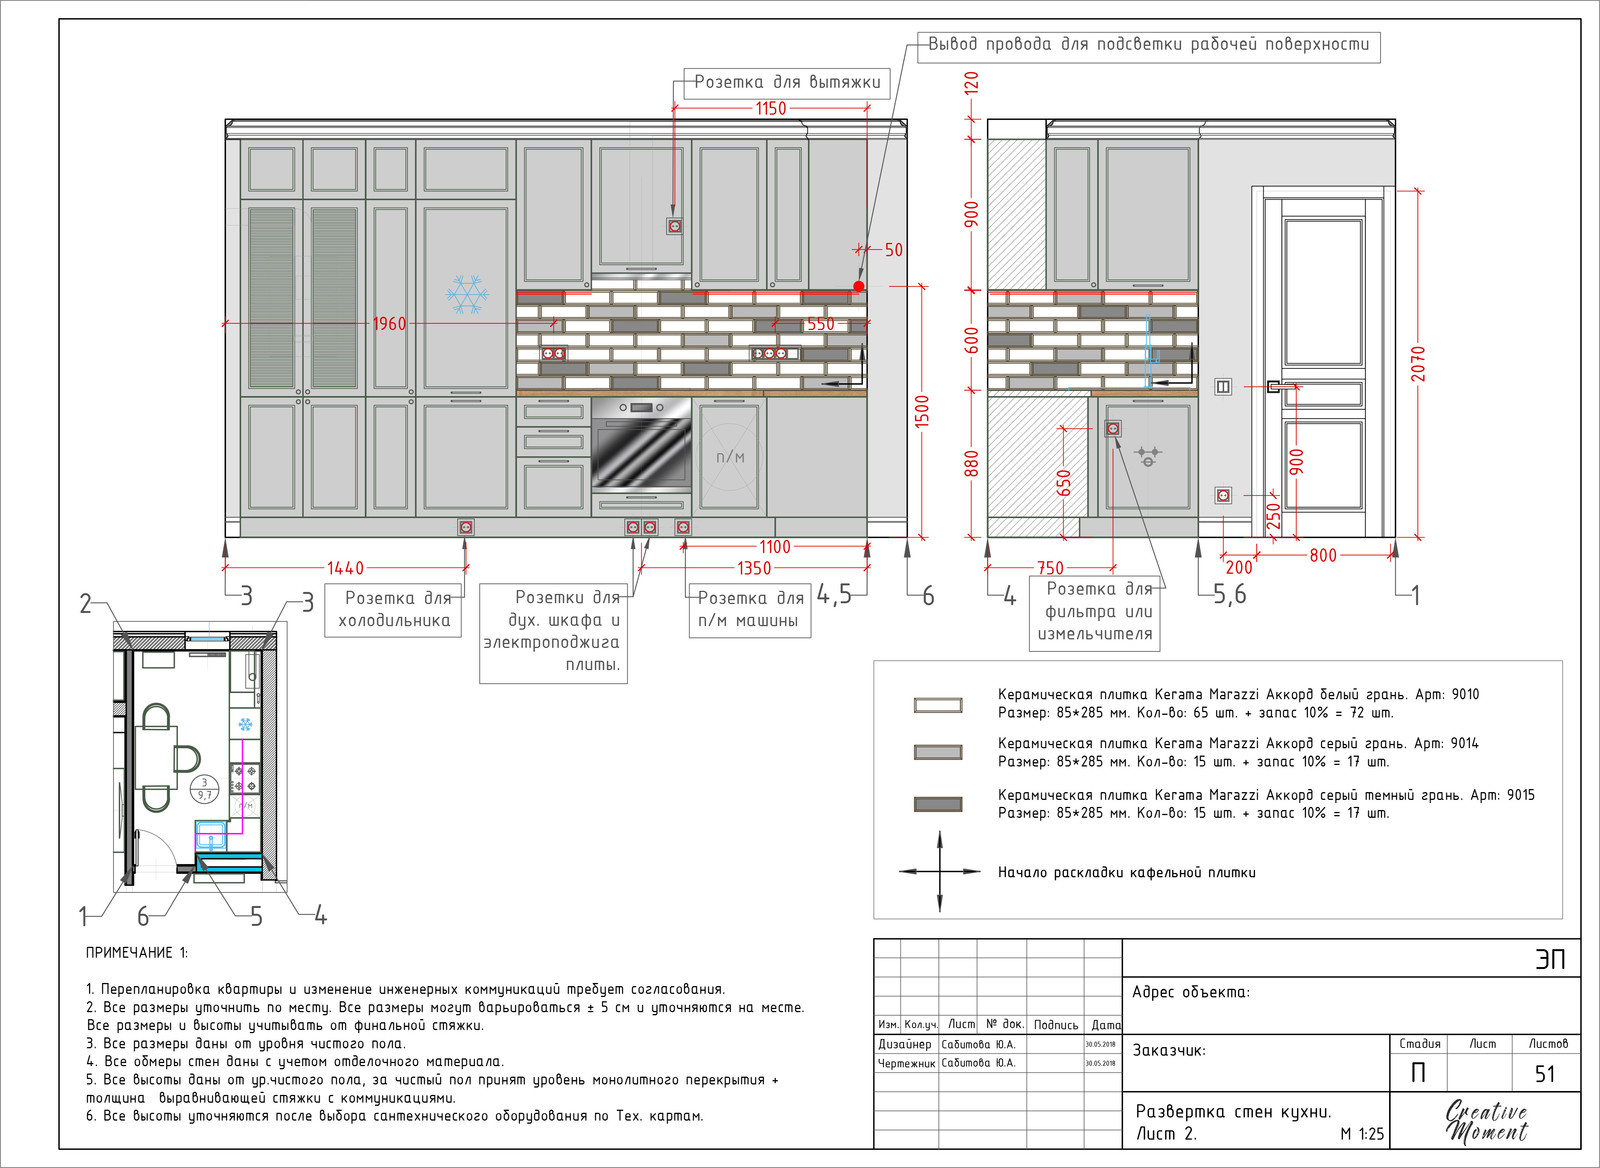Click the light switch symbol beside the door
The height and width of the screenshot is (1168, 1600).
click(1223, 387)
